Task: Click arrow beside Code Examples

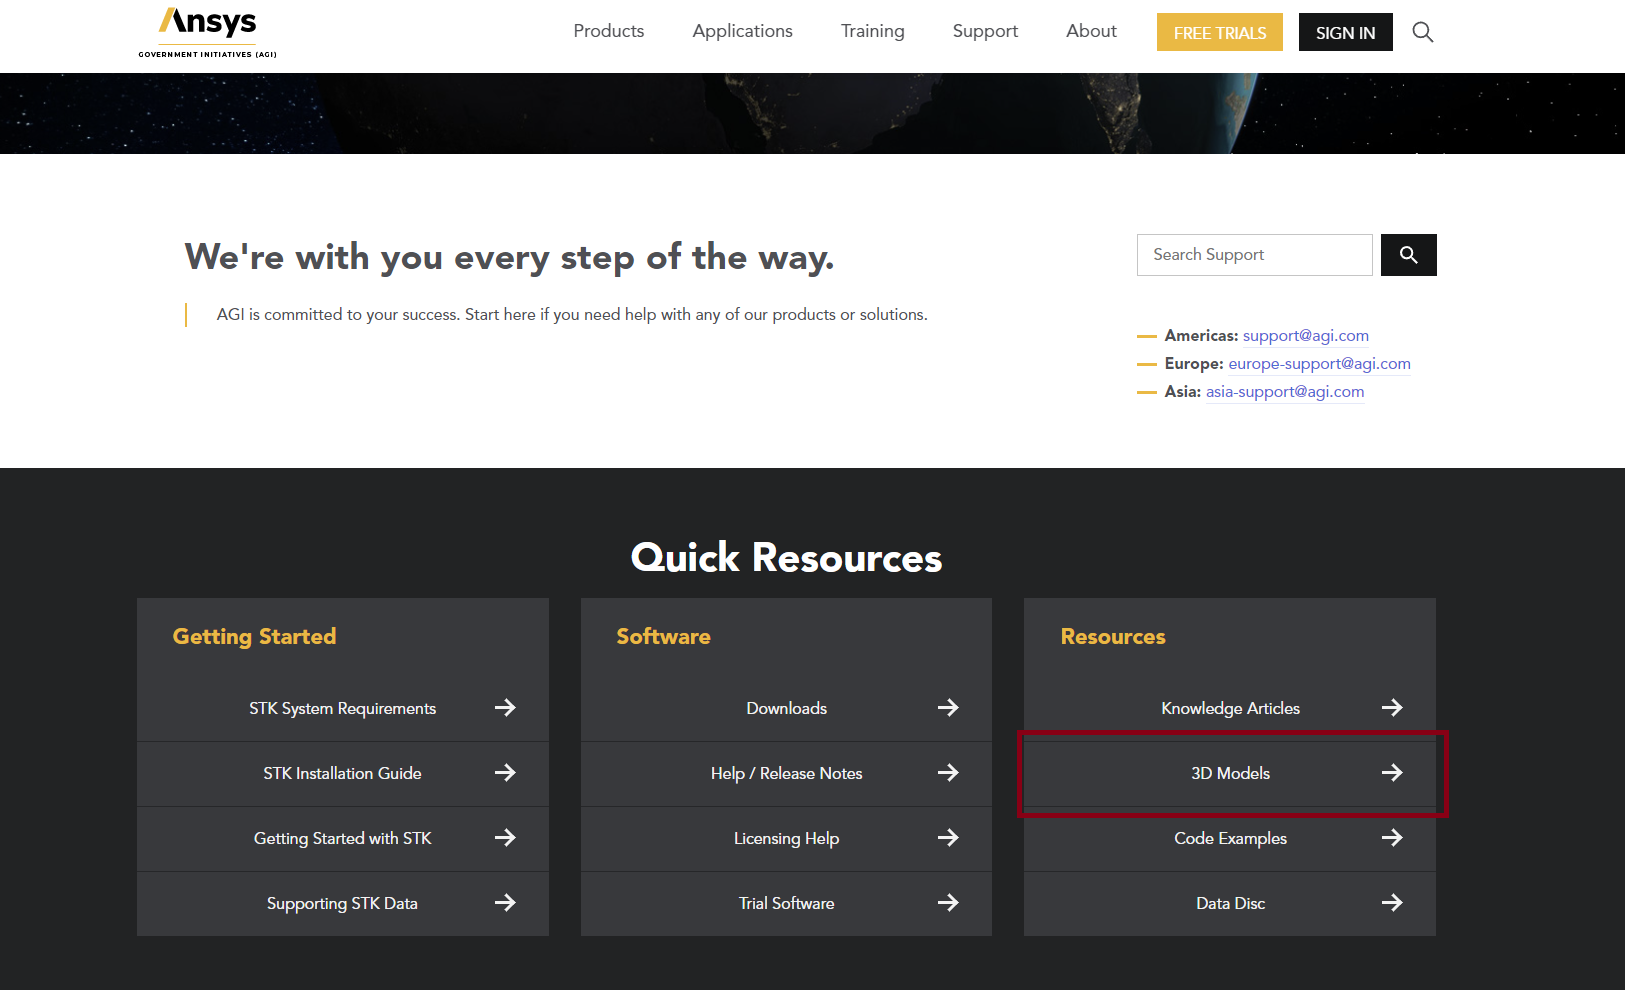Action: click(x=1392, y=838)
